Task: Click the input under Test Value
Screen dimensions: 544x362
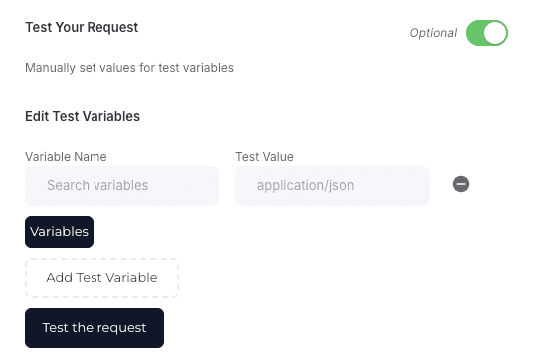Action: tap(332, 186)
